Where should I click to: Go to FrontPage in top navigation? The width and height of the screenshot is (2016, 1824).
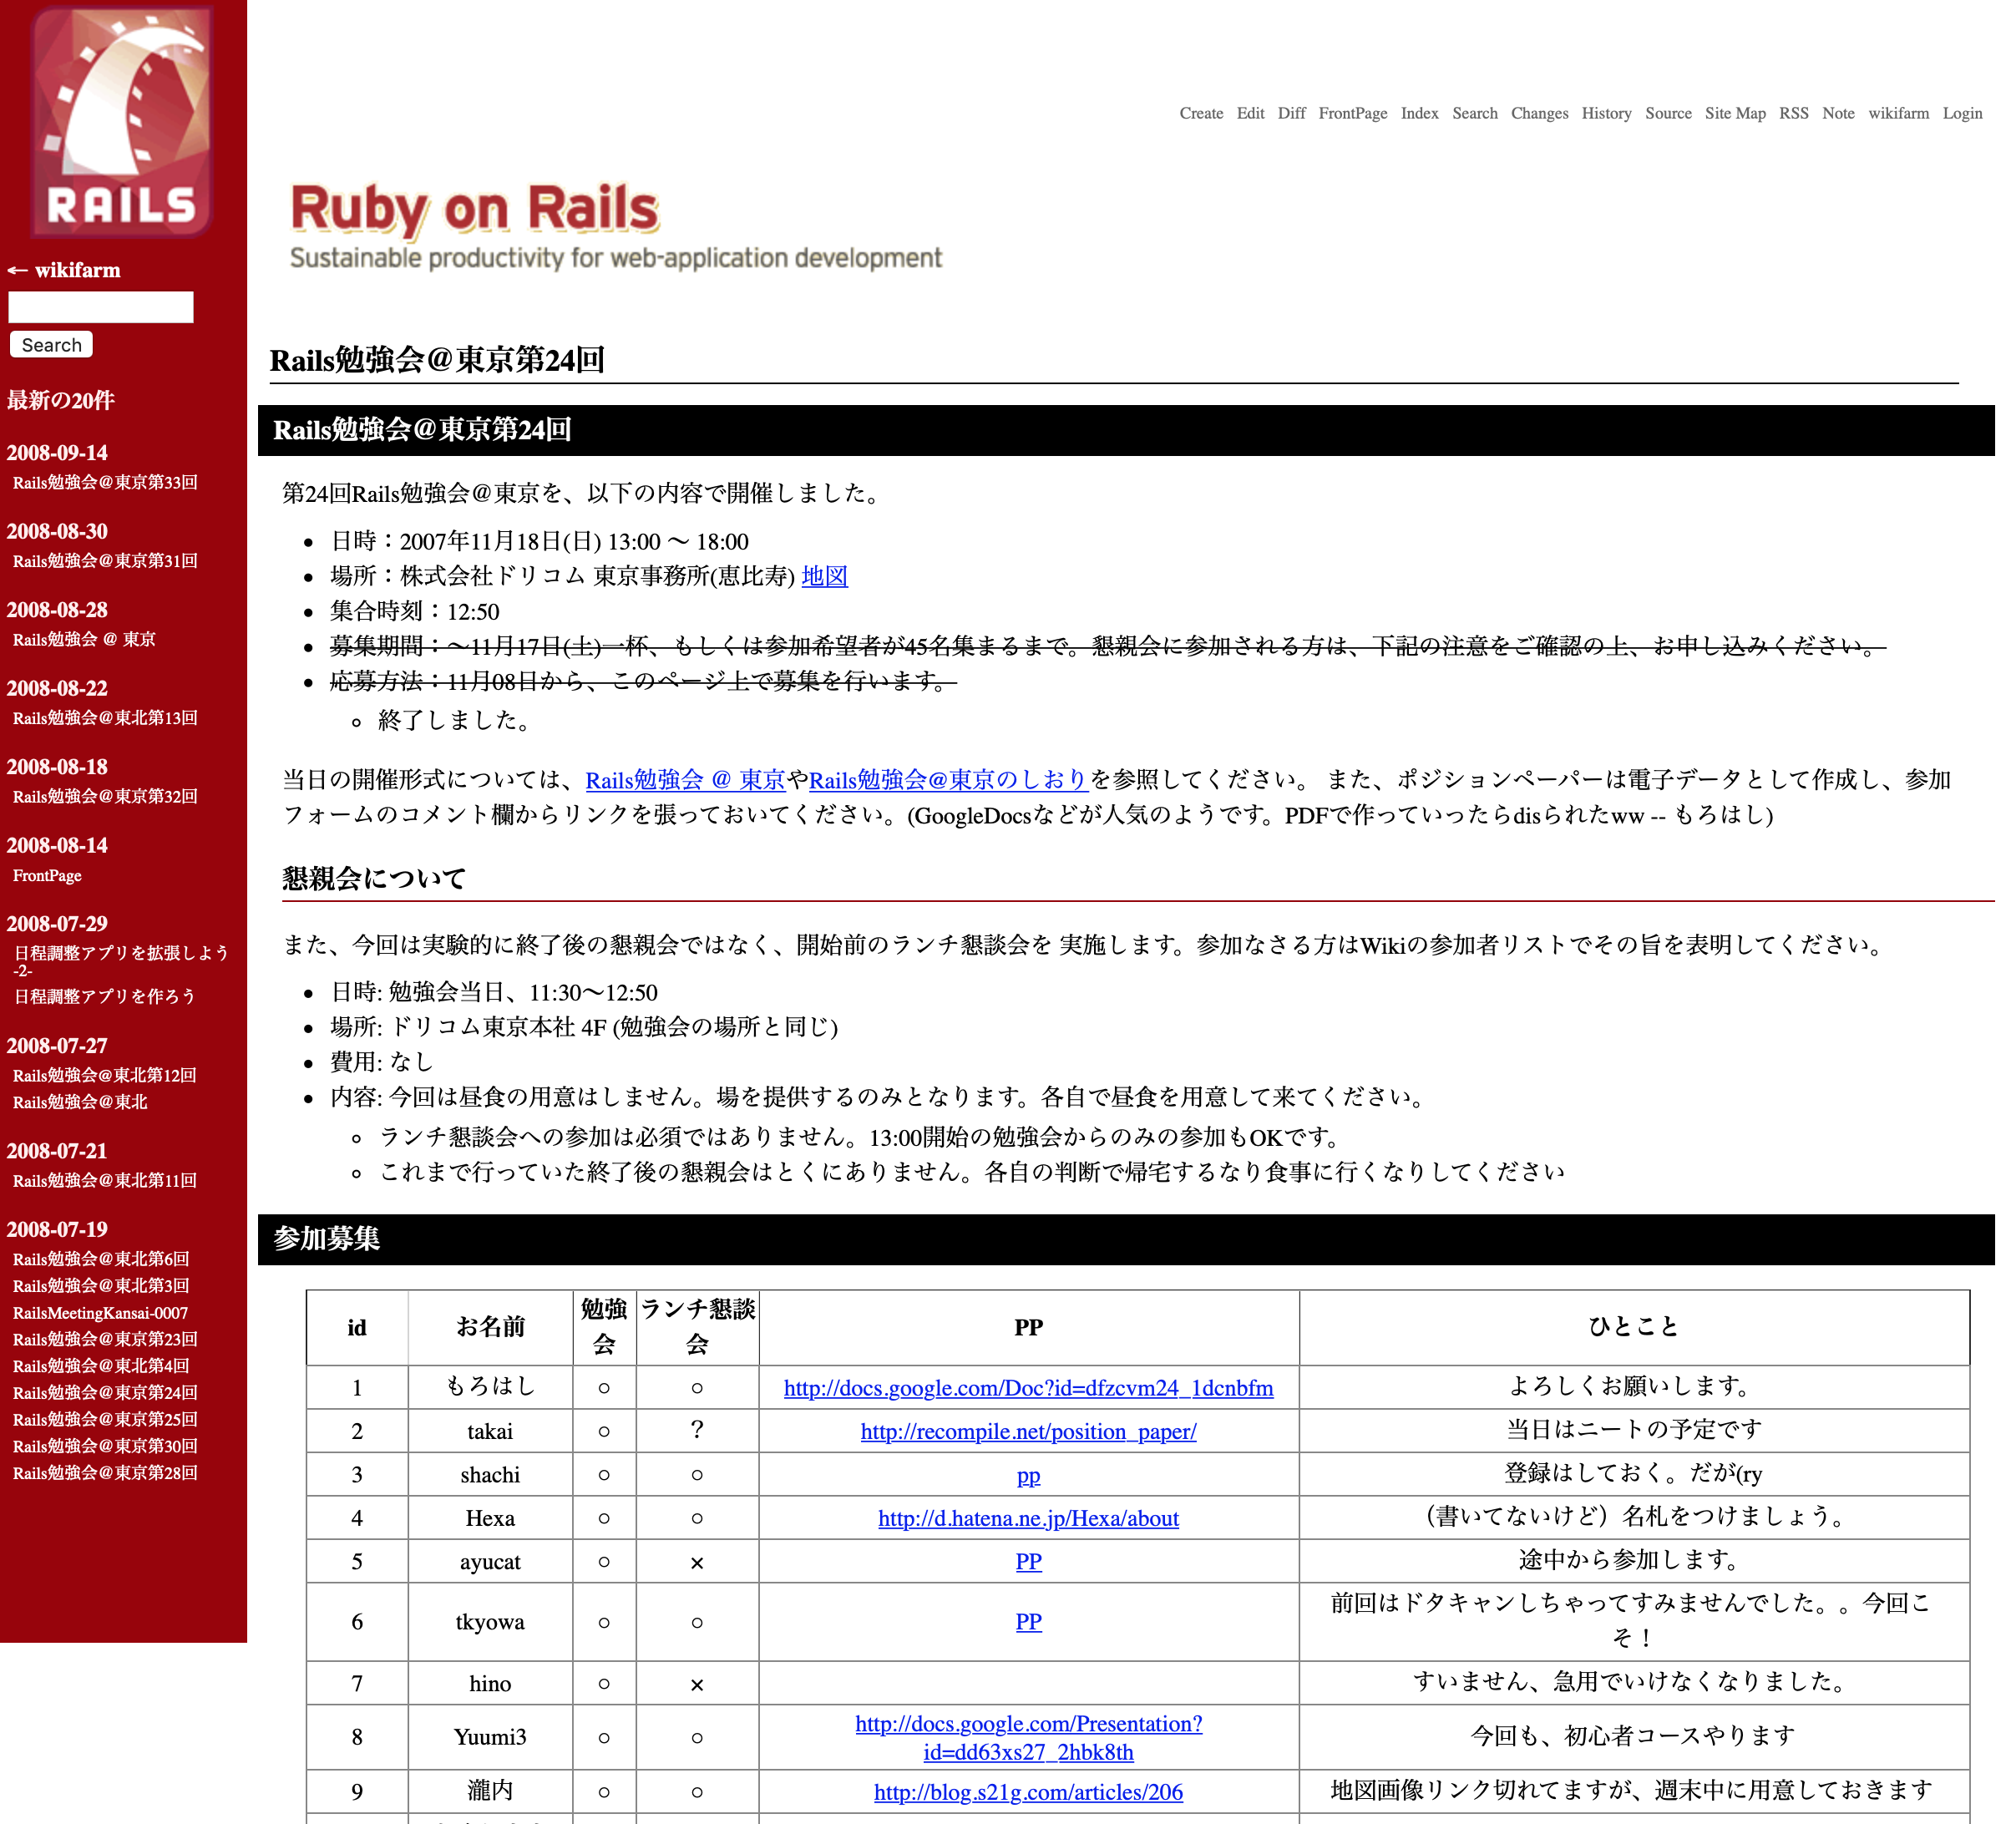coord(1352,113)
